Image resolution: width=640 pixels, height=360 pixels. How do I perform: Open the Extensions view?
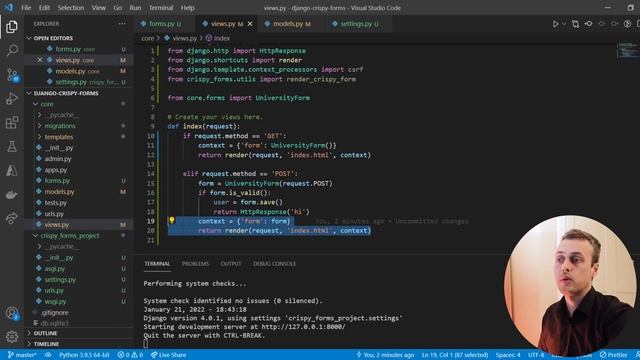(x=12, y=122)
